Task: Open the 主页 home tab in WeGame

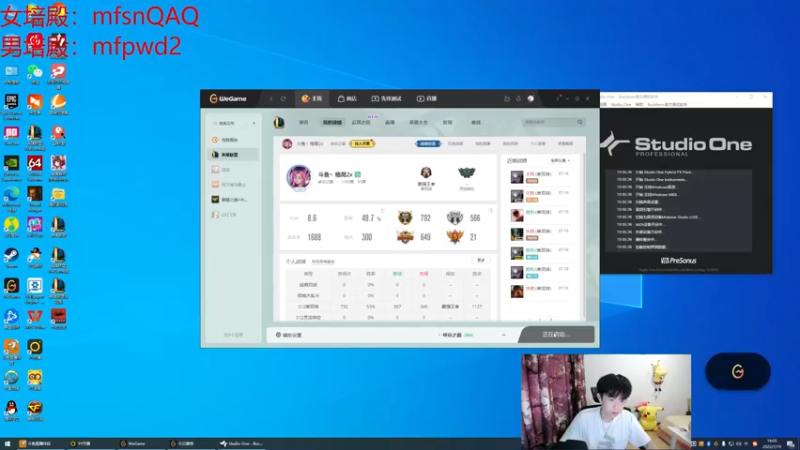Action: pyautogui.click(x=312, y=98)
